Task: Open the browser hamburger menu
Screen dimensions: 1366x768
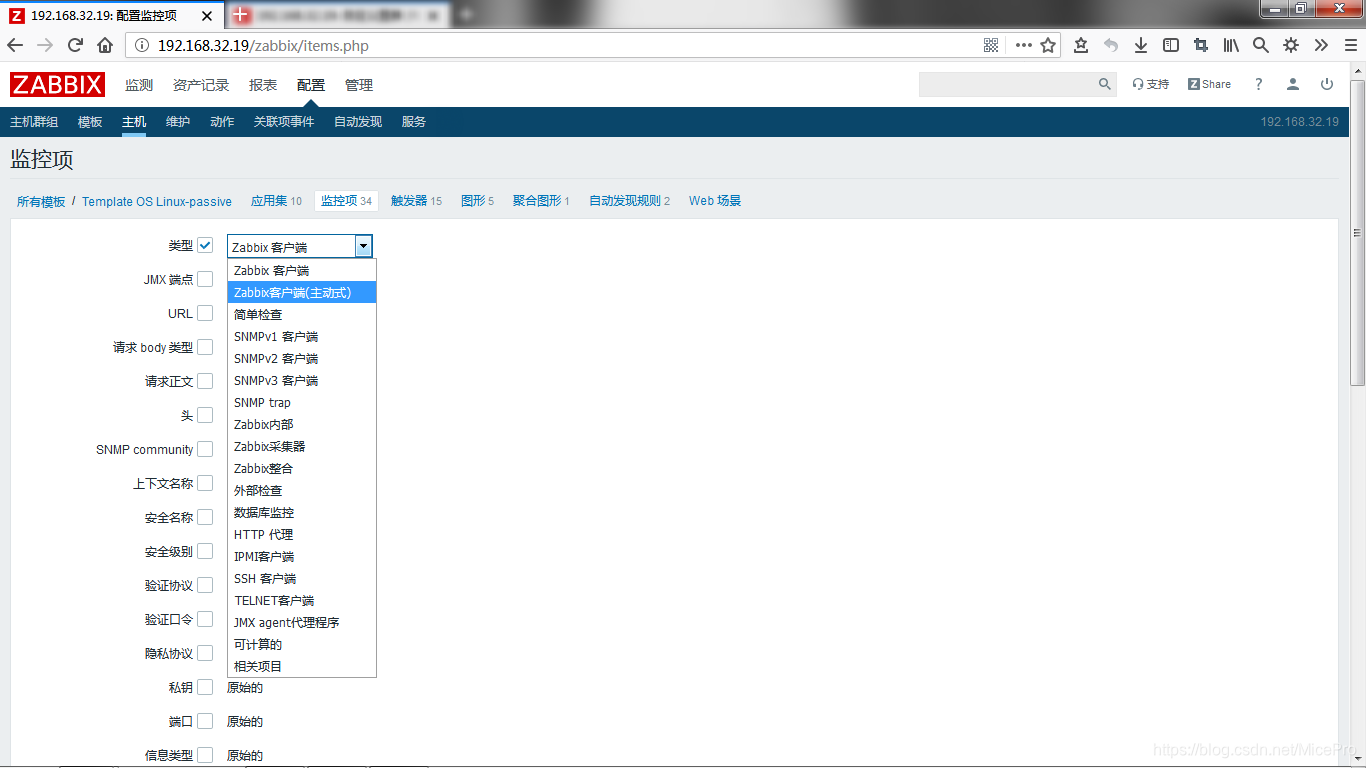Action: [1350, 45]
